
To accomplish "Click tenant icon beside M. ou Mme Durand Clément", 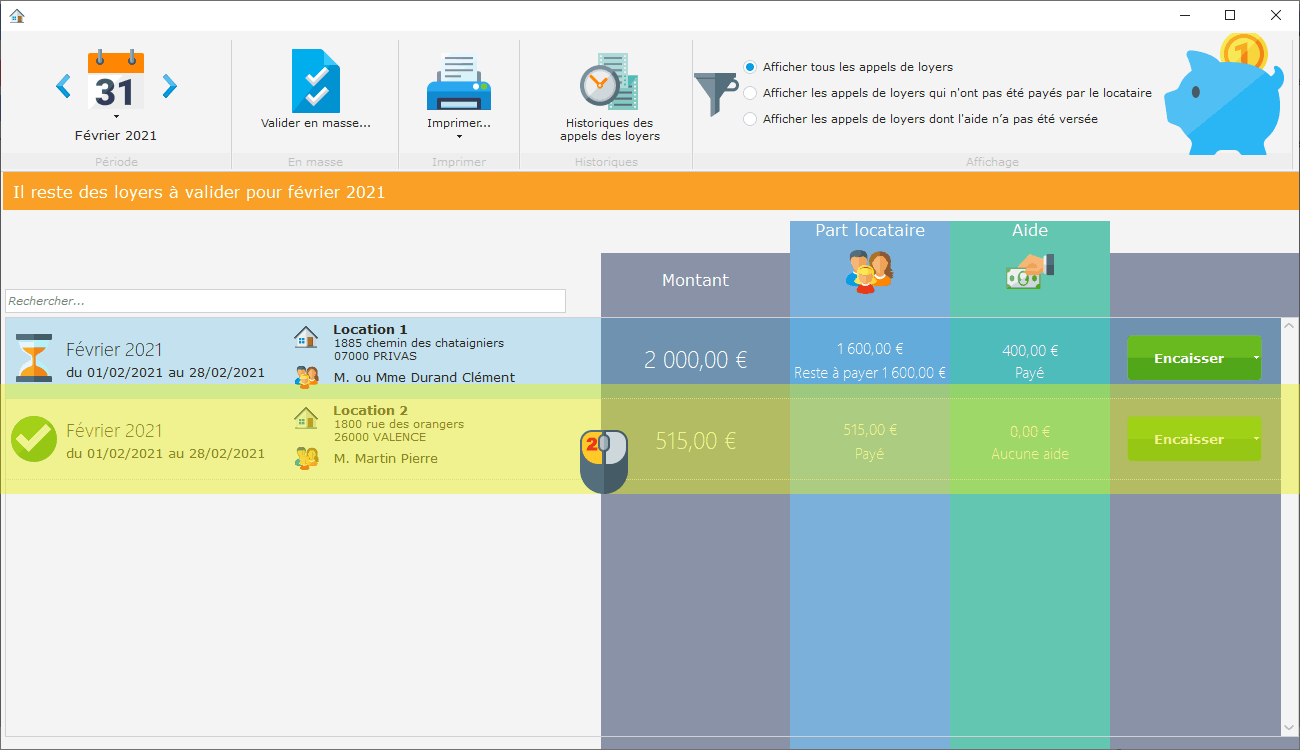I will (306, 377).
